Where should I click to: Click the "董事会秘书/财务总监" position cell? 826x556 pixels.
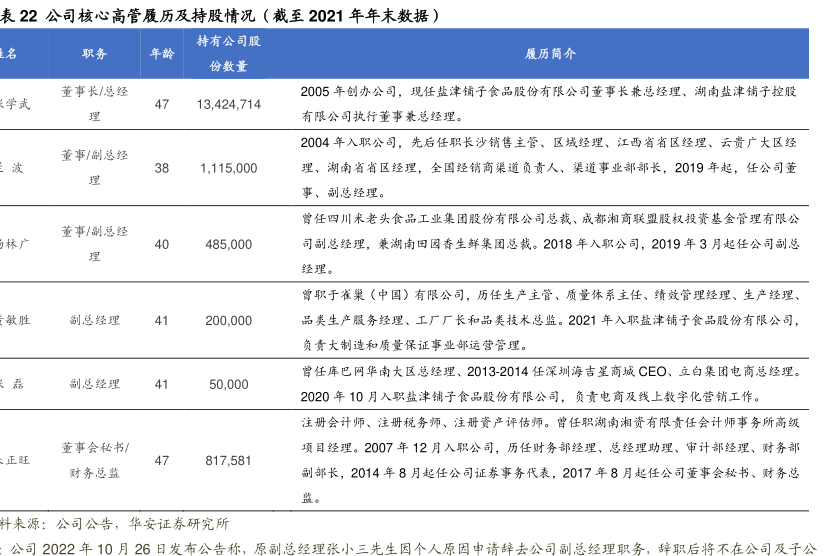tap(95, 459)
